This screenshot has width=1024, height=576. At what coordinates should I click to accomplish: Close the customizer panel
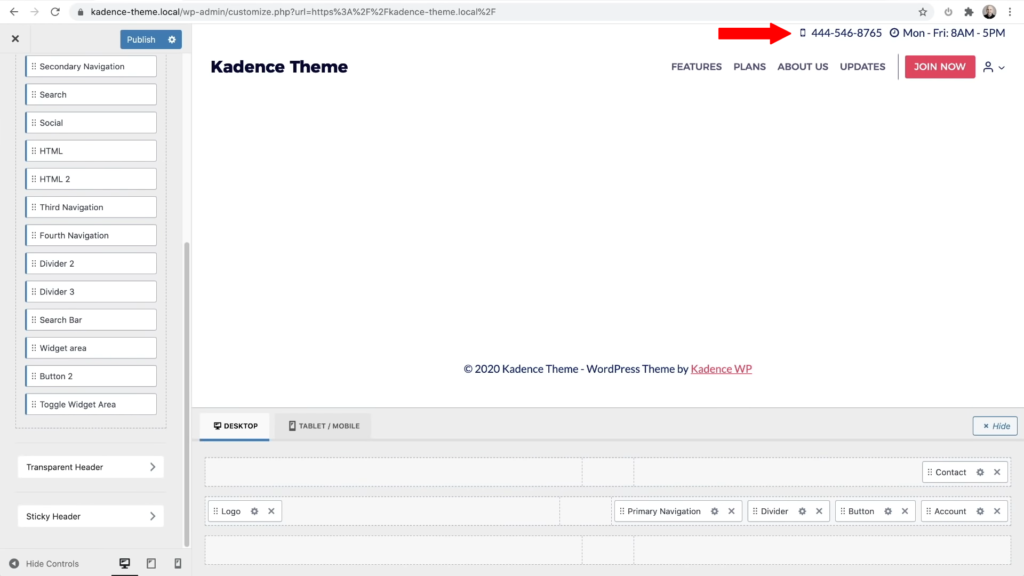pyautogui.click(x=15, y=39)
